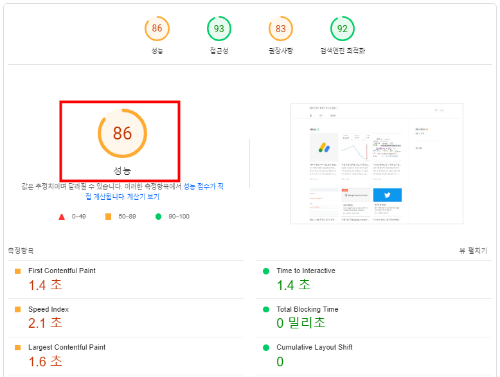This screenshot has width=500, height=377.
Task: Click the '검색엔진 최적화' label under score 92
Action: (x=342, y=51)
